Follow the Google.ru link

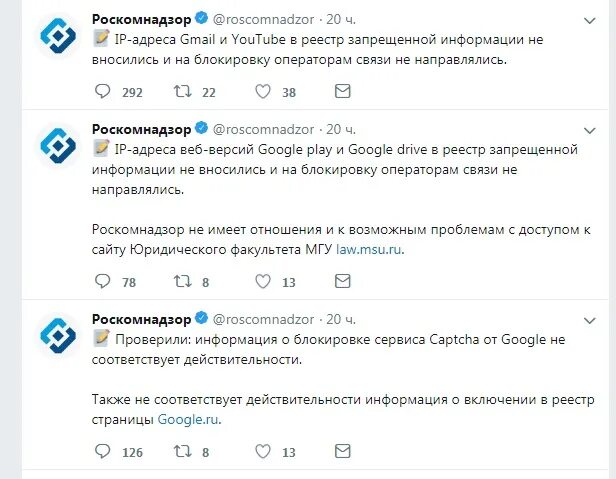[x=189, y=420]
